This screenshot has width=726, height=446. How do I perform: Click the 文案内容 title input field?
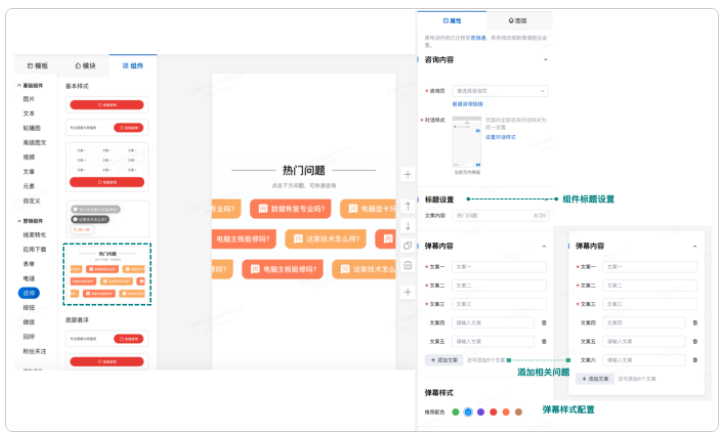tap(499, 215)
